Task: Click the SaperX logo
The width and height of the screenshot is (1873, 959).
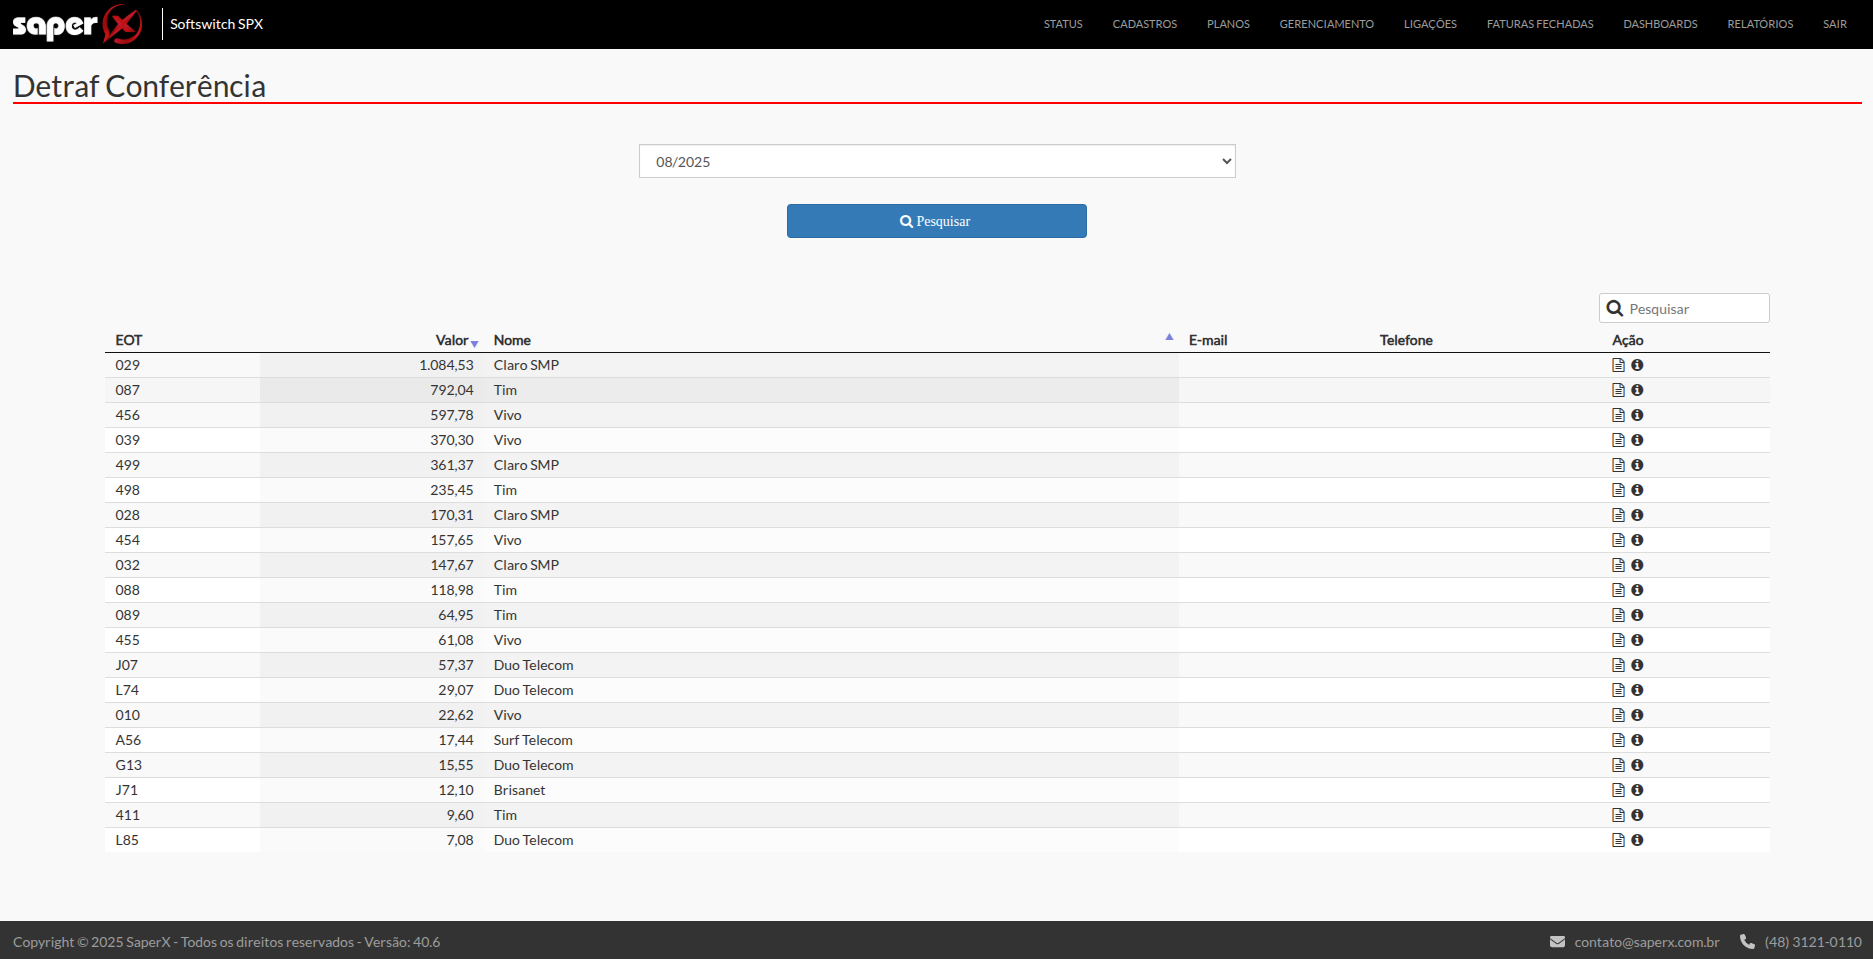Action: point(77,24)
